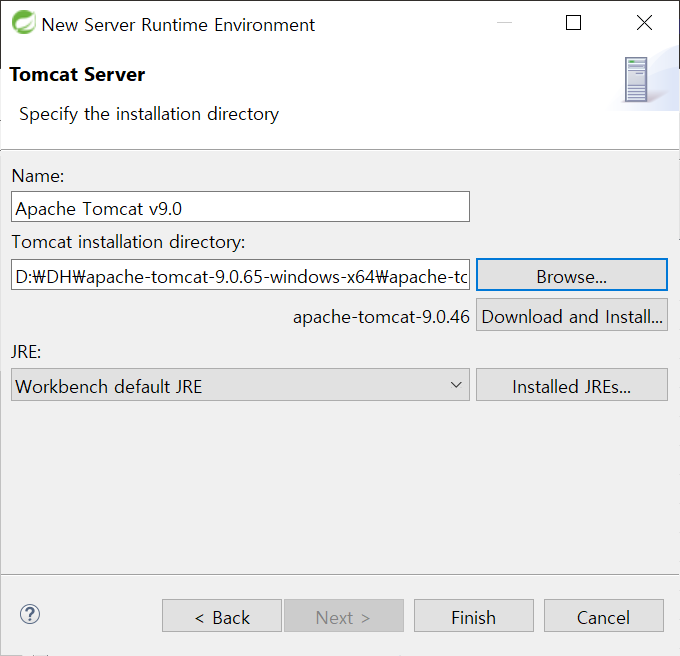
Task: Click the 'Tomcat installation directory:' label
Action: [128, 242]
